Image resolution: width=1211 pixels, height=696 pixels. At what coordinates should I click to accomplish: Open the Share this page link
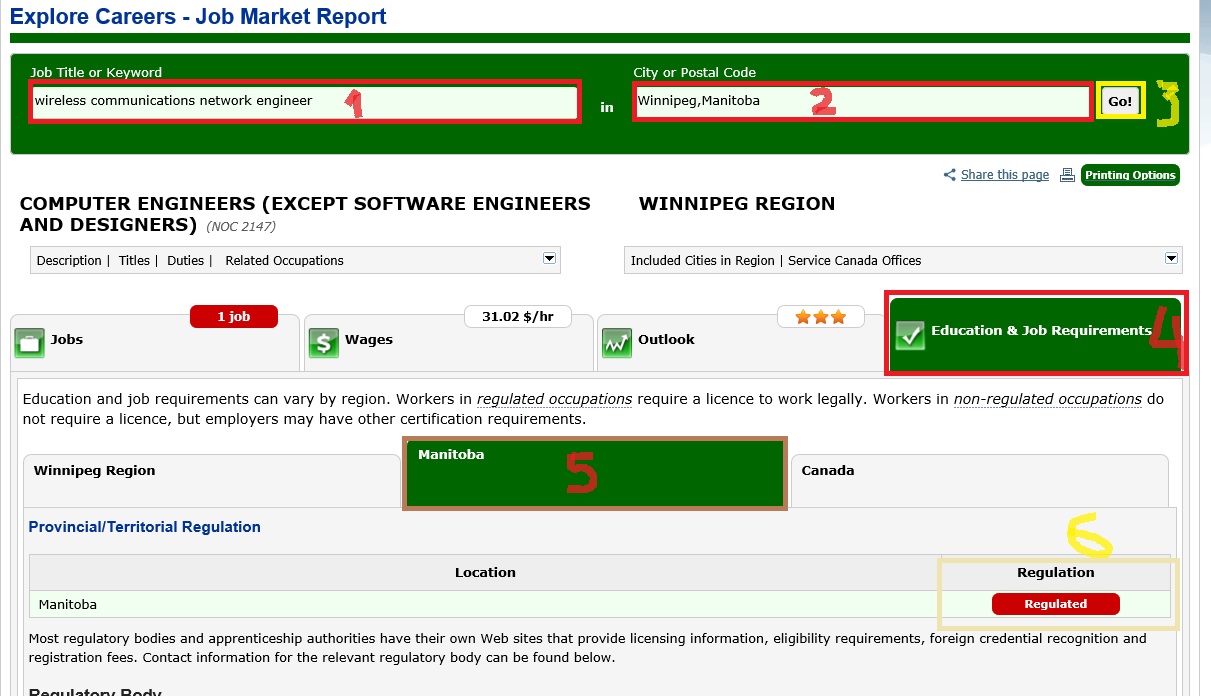(1004, 175)
